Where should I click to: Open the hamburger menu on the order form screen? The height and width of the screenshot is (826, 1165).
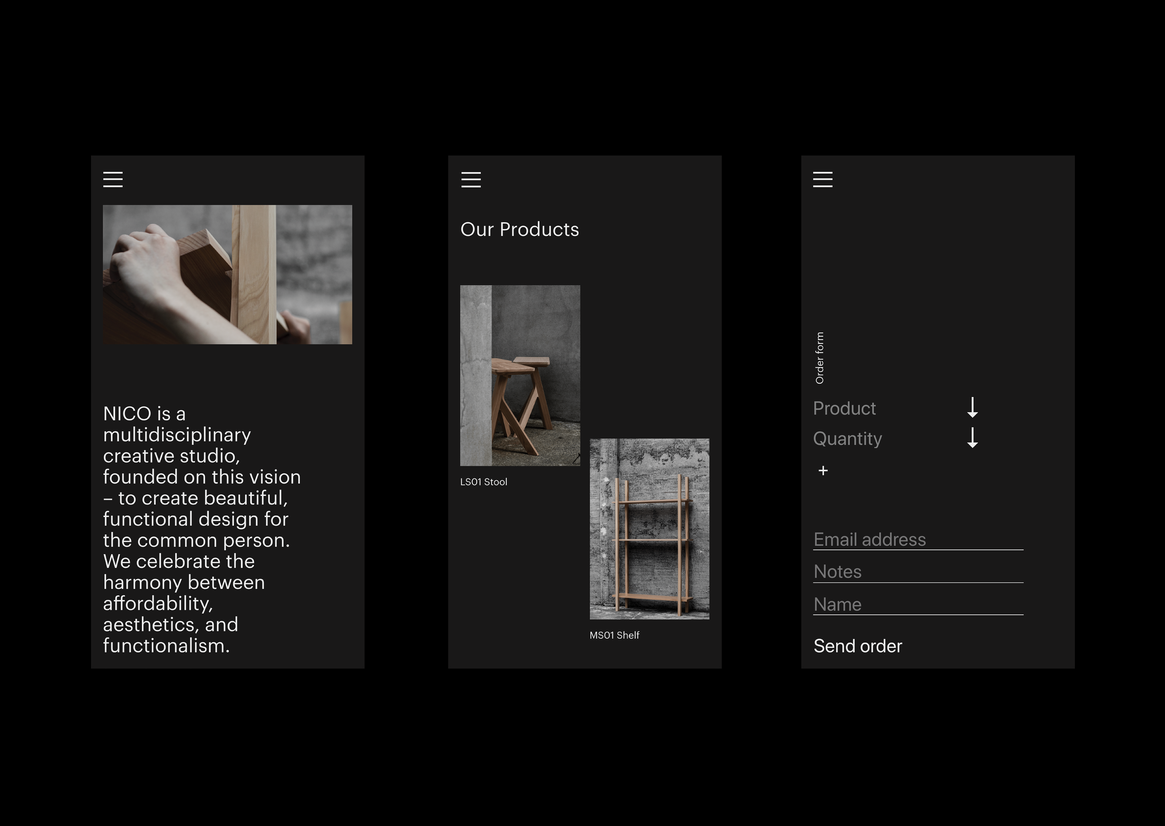823,180
